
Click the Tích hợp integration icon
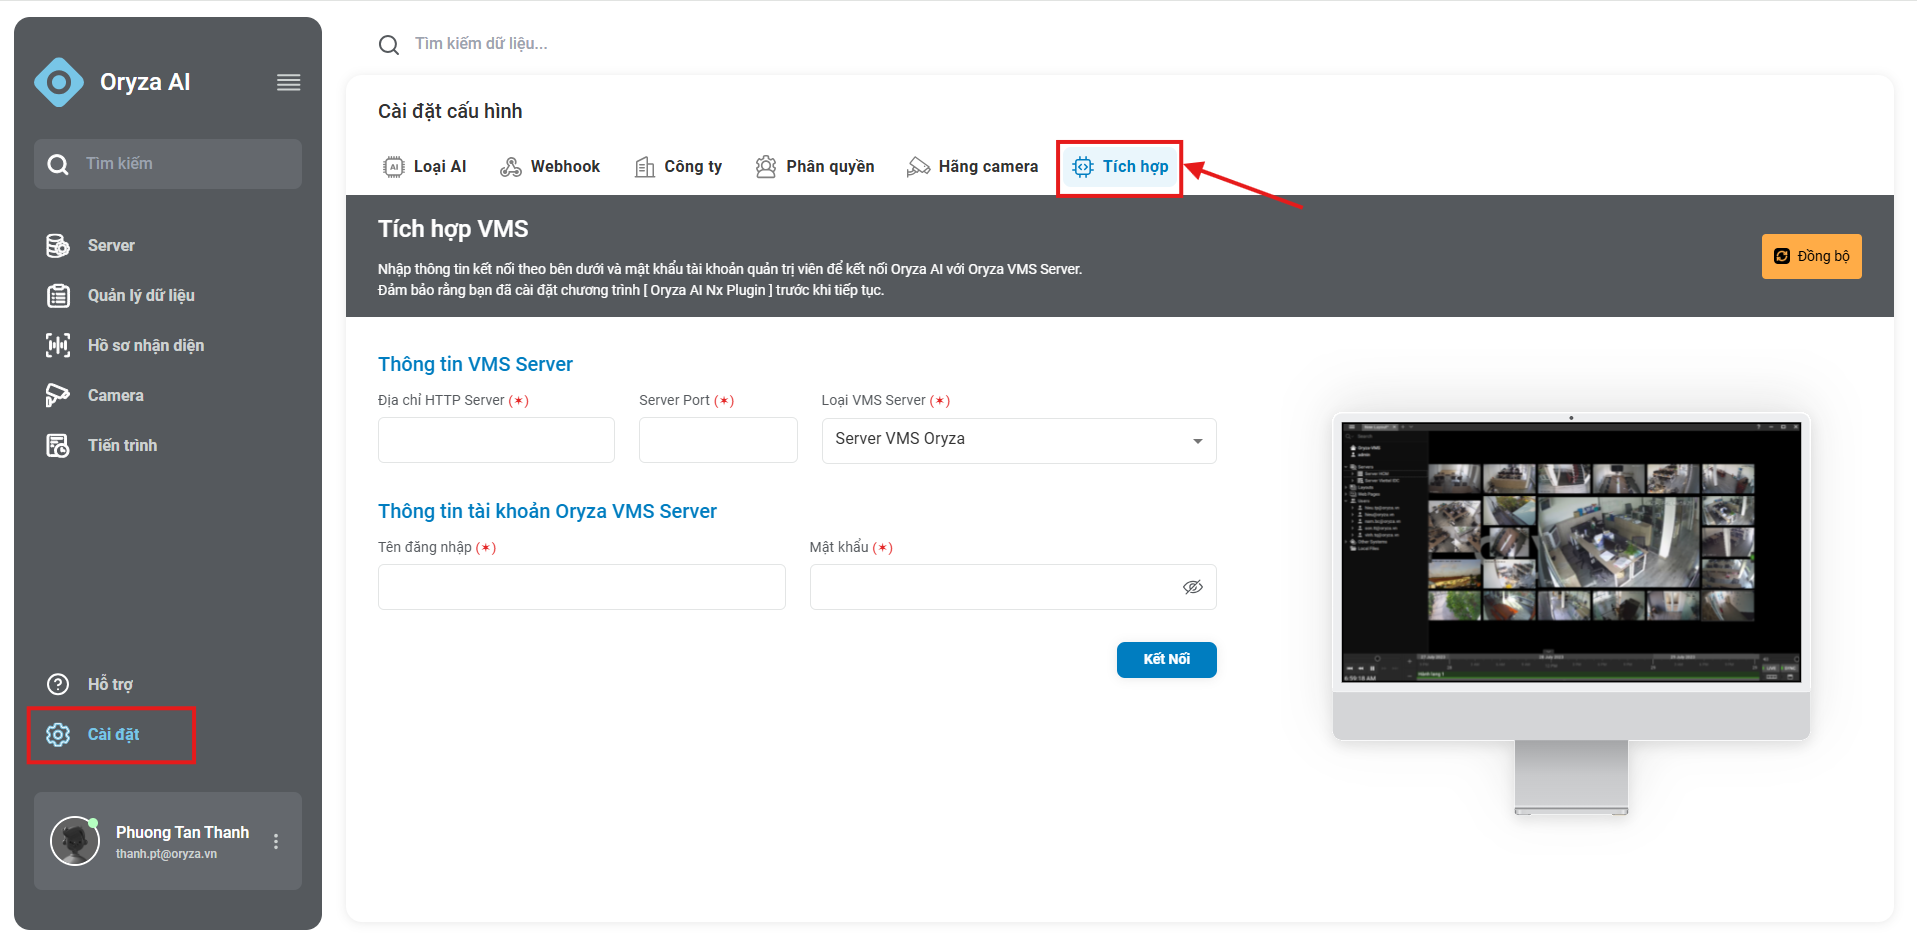click(1083, 167)
